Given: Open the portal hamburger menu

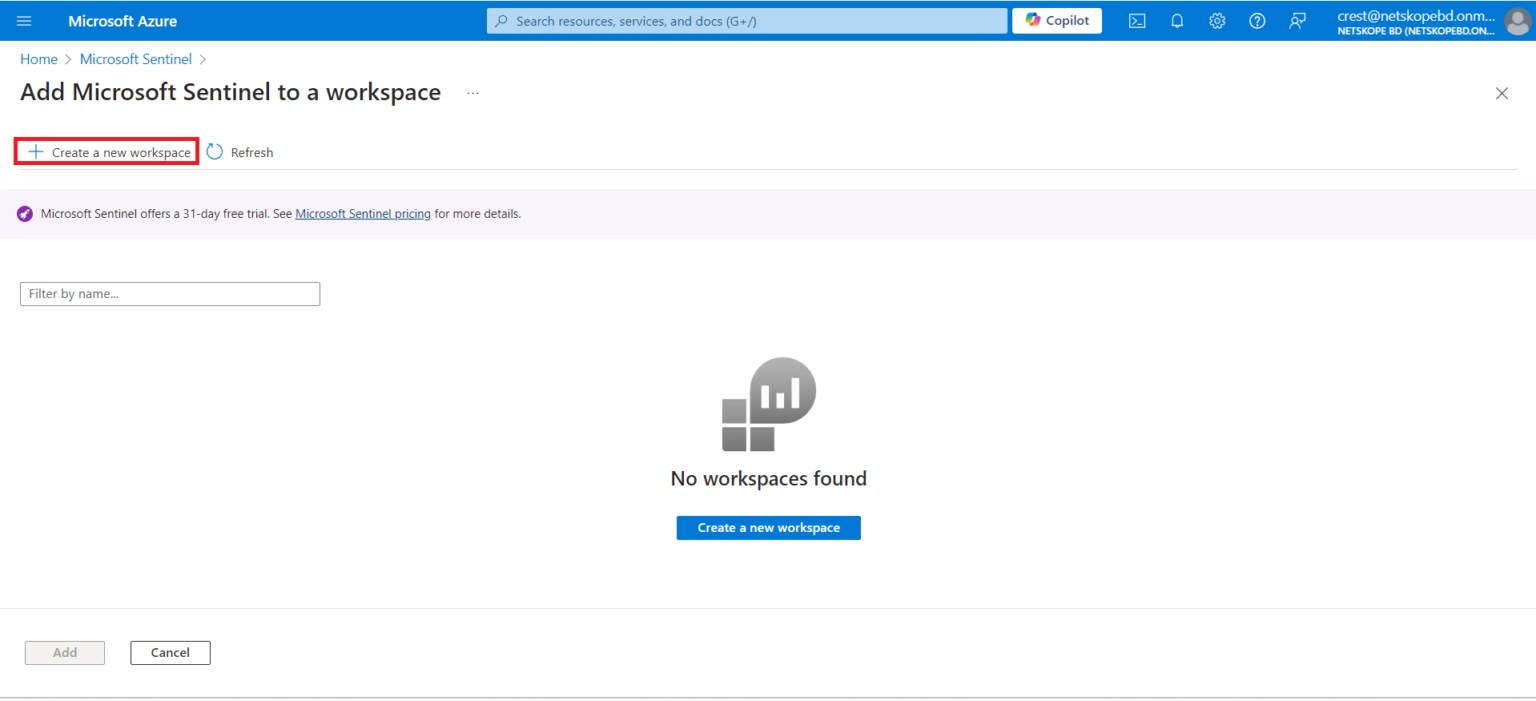Looking at the screenshot, I should [24, 20].
